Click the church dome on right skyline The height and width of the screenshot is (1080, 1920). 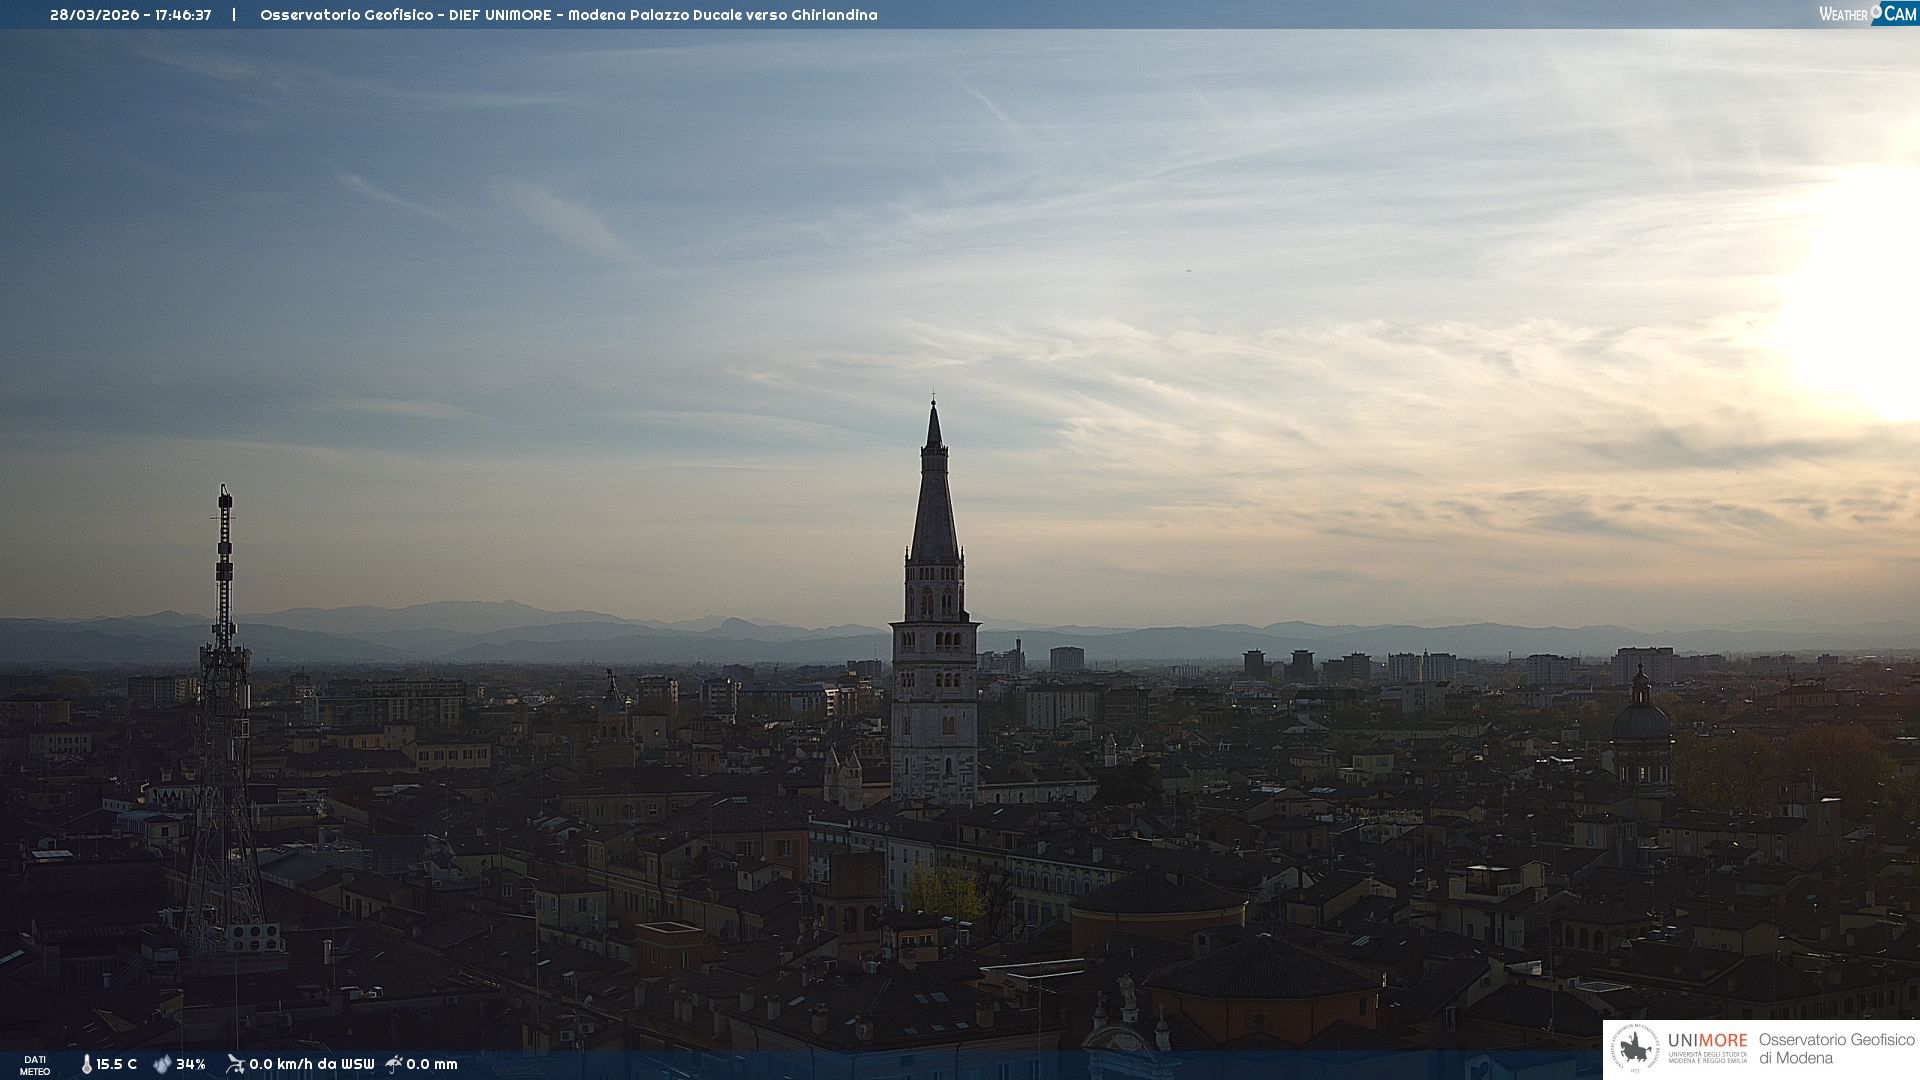[1641, 720]
